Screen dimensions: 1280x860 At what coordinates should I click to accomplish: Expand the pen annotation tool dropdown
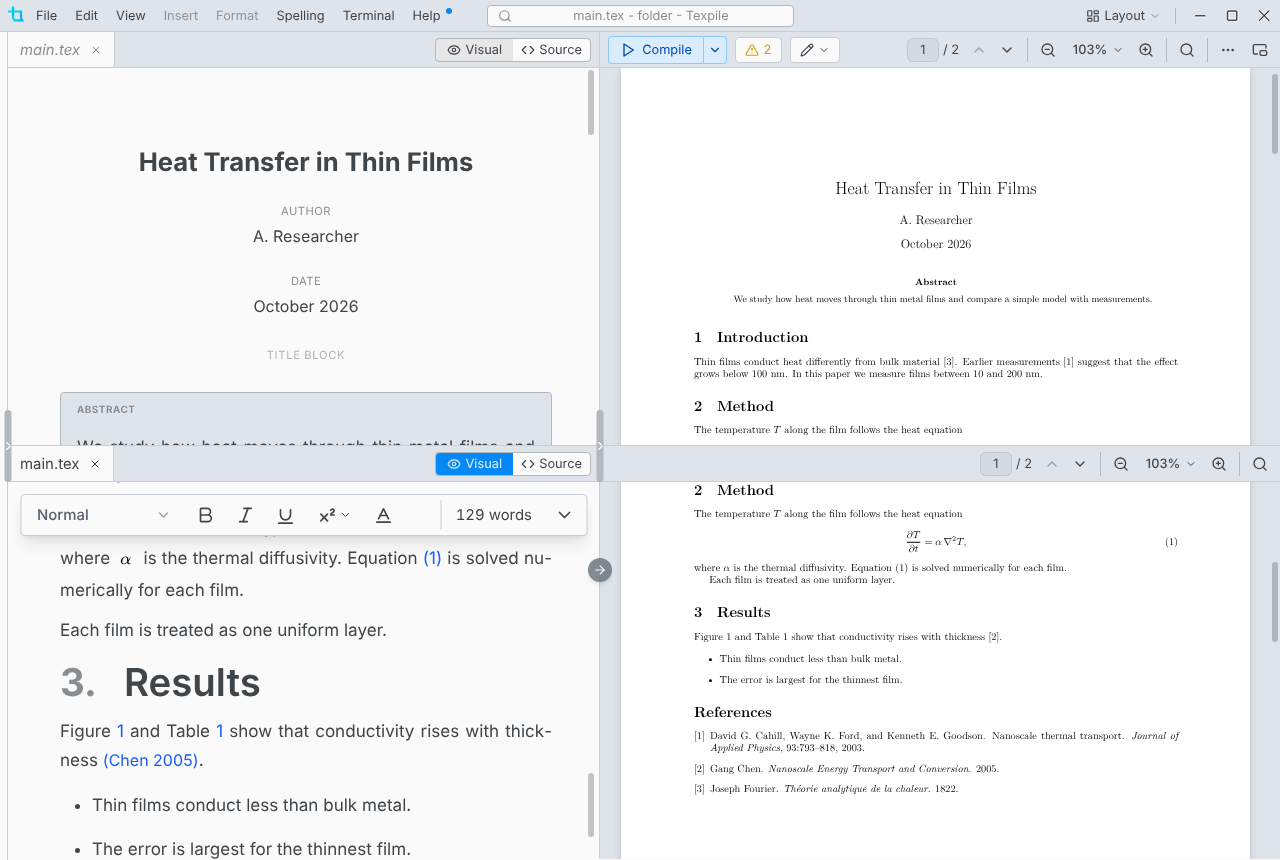pyautogui.click(x=815, y=50)
